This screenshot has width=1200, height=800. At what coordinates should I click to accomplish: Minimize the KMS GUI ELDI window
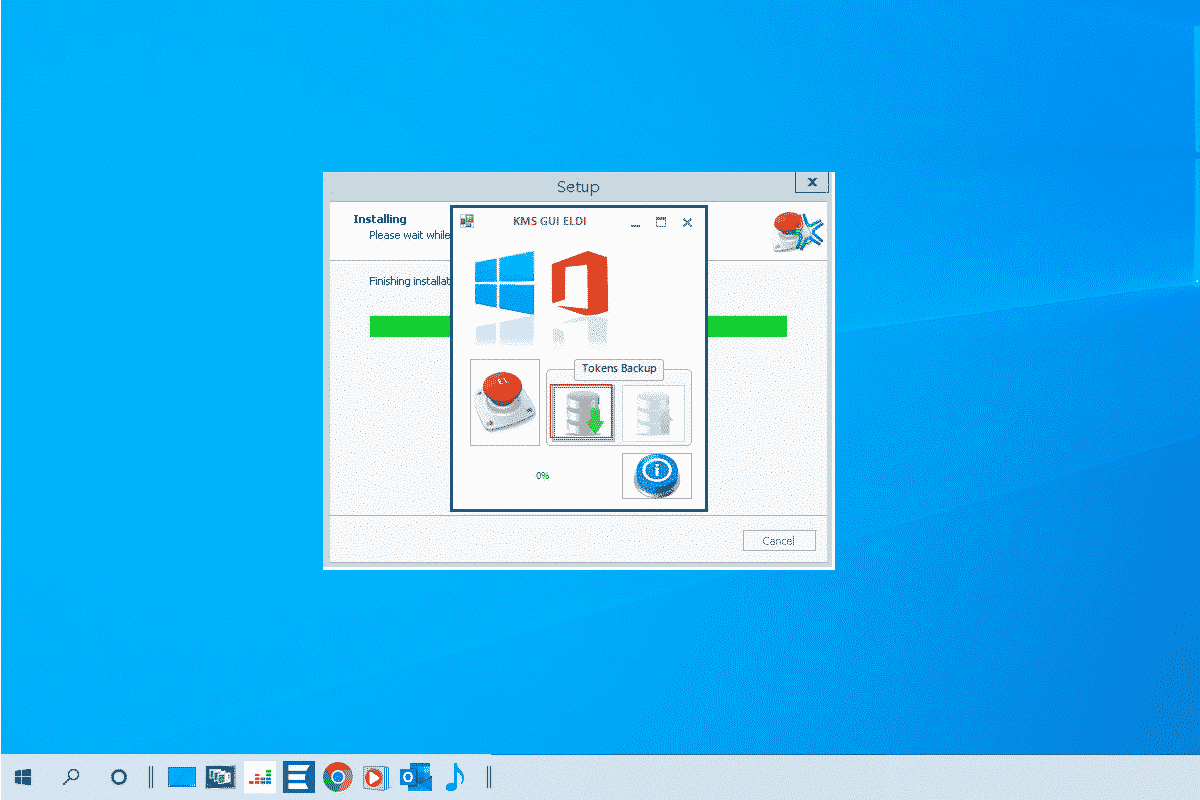click(635, 224)
